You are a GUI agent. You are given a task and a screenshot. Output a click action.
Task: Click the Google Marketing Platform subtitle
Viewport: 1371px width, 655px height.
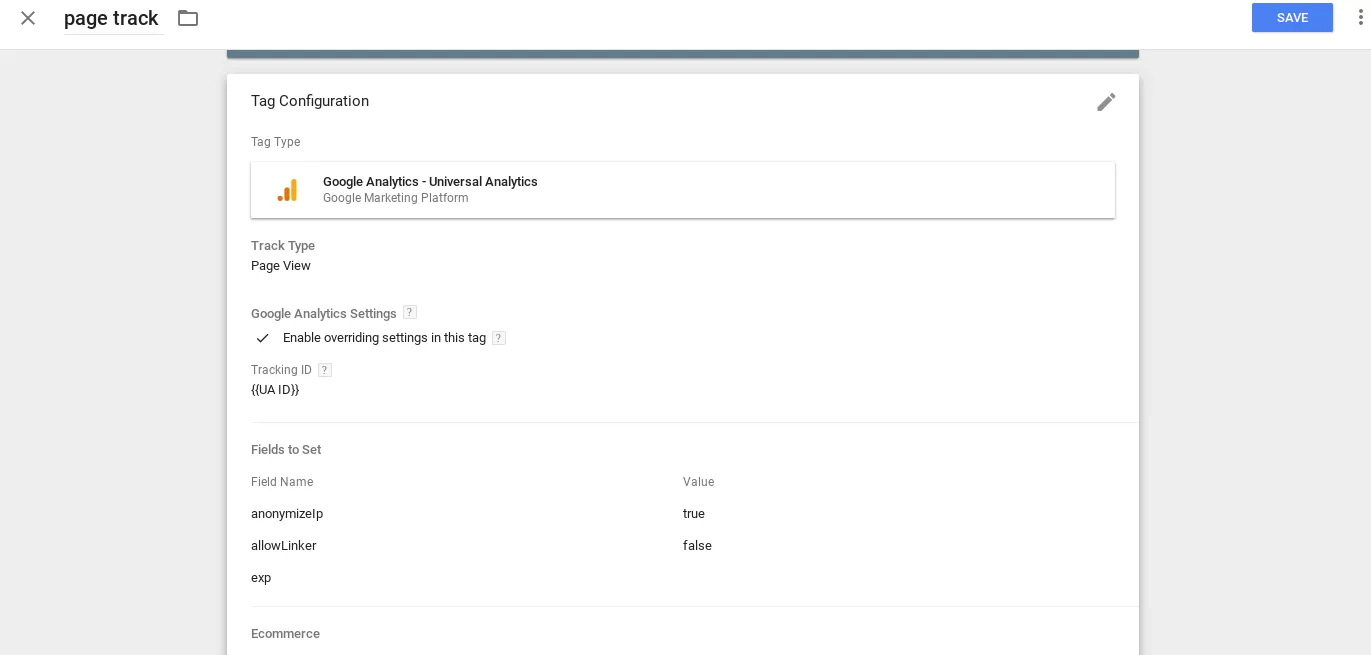pyautogui.click(x=396, y=198)
